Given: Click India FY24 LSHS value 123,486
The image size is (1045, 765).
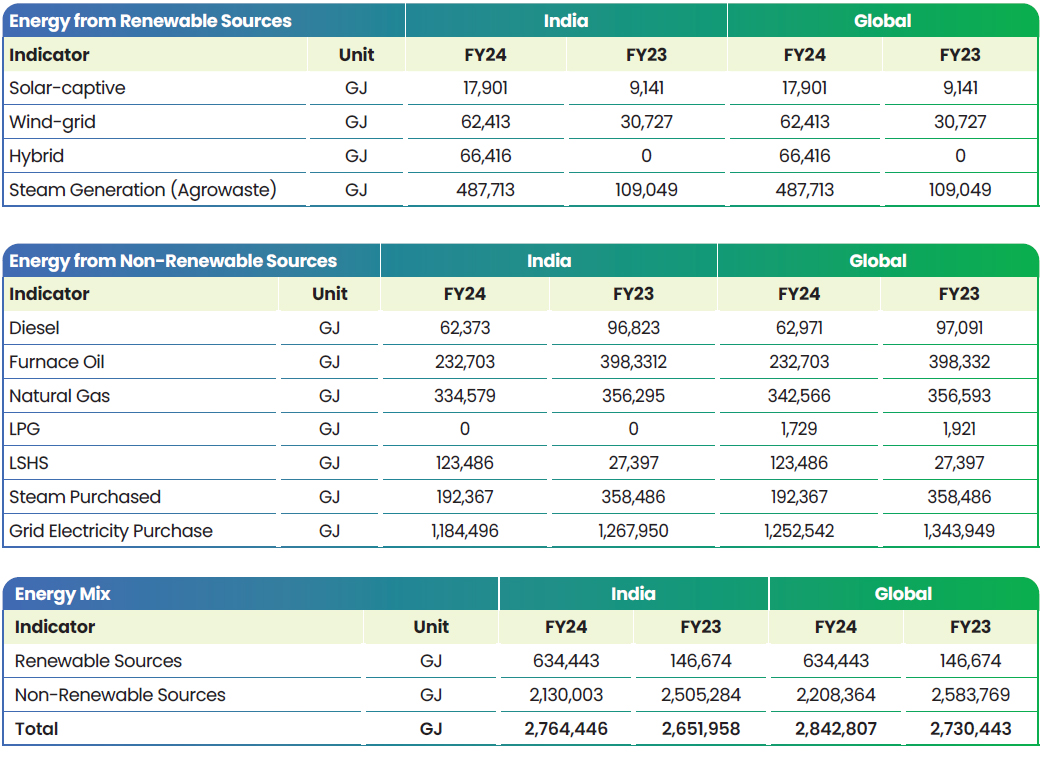Looking at the screenshot, I should coord(465,462).
